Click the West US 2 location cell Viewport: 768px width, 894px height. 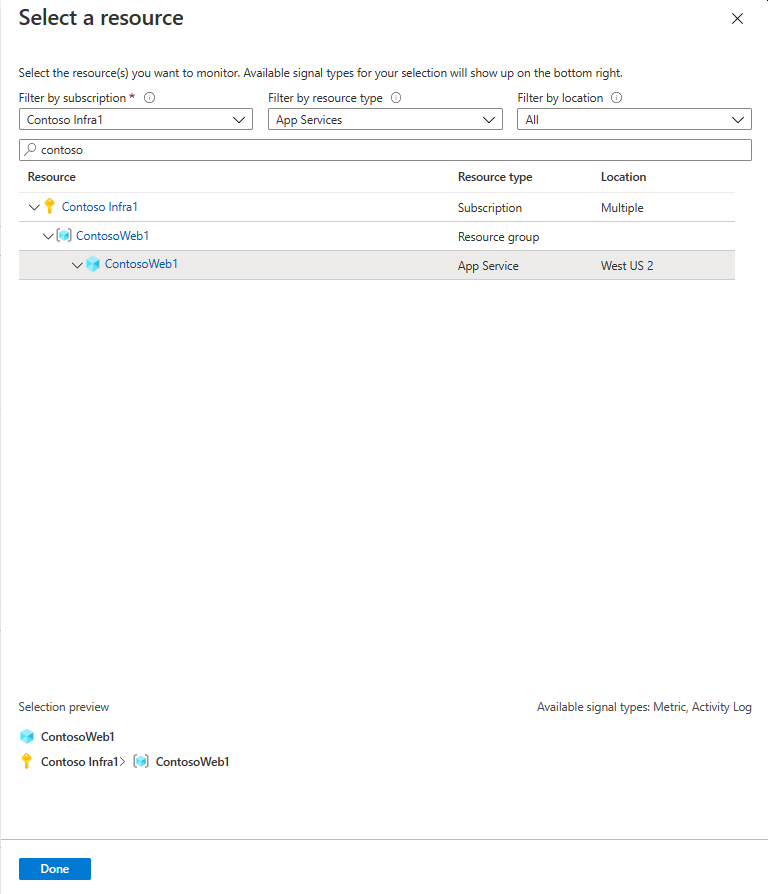click(x=627, y=266)
